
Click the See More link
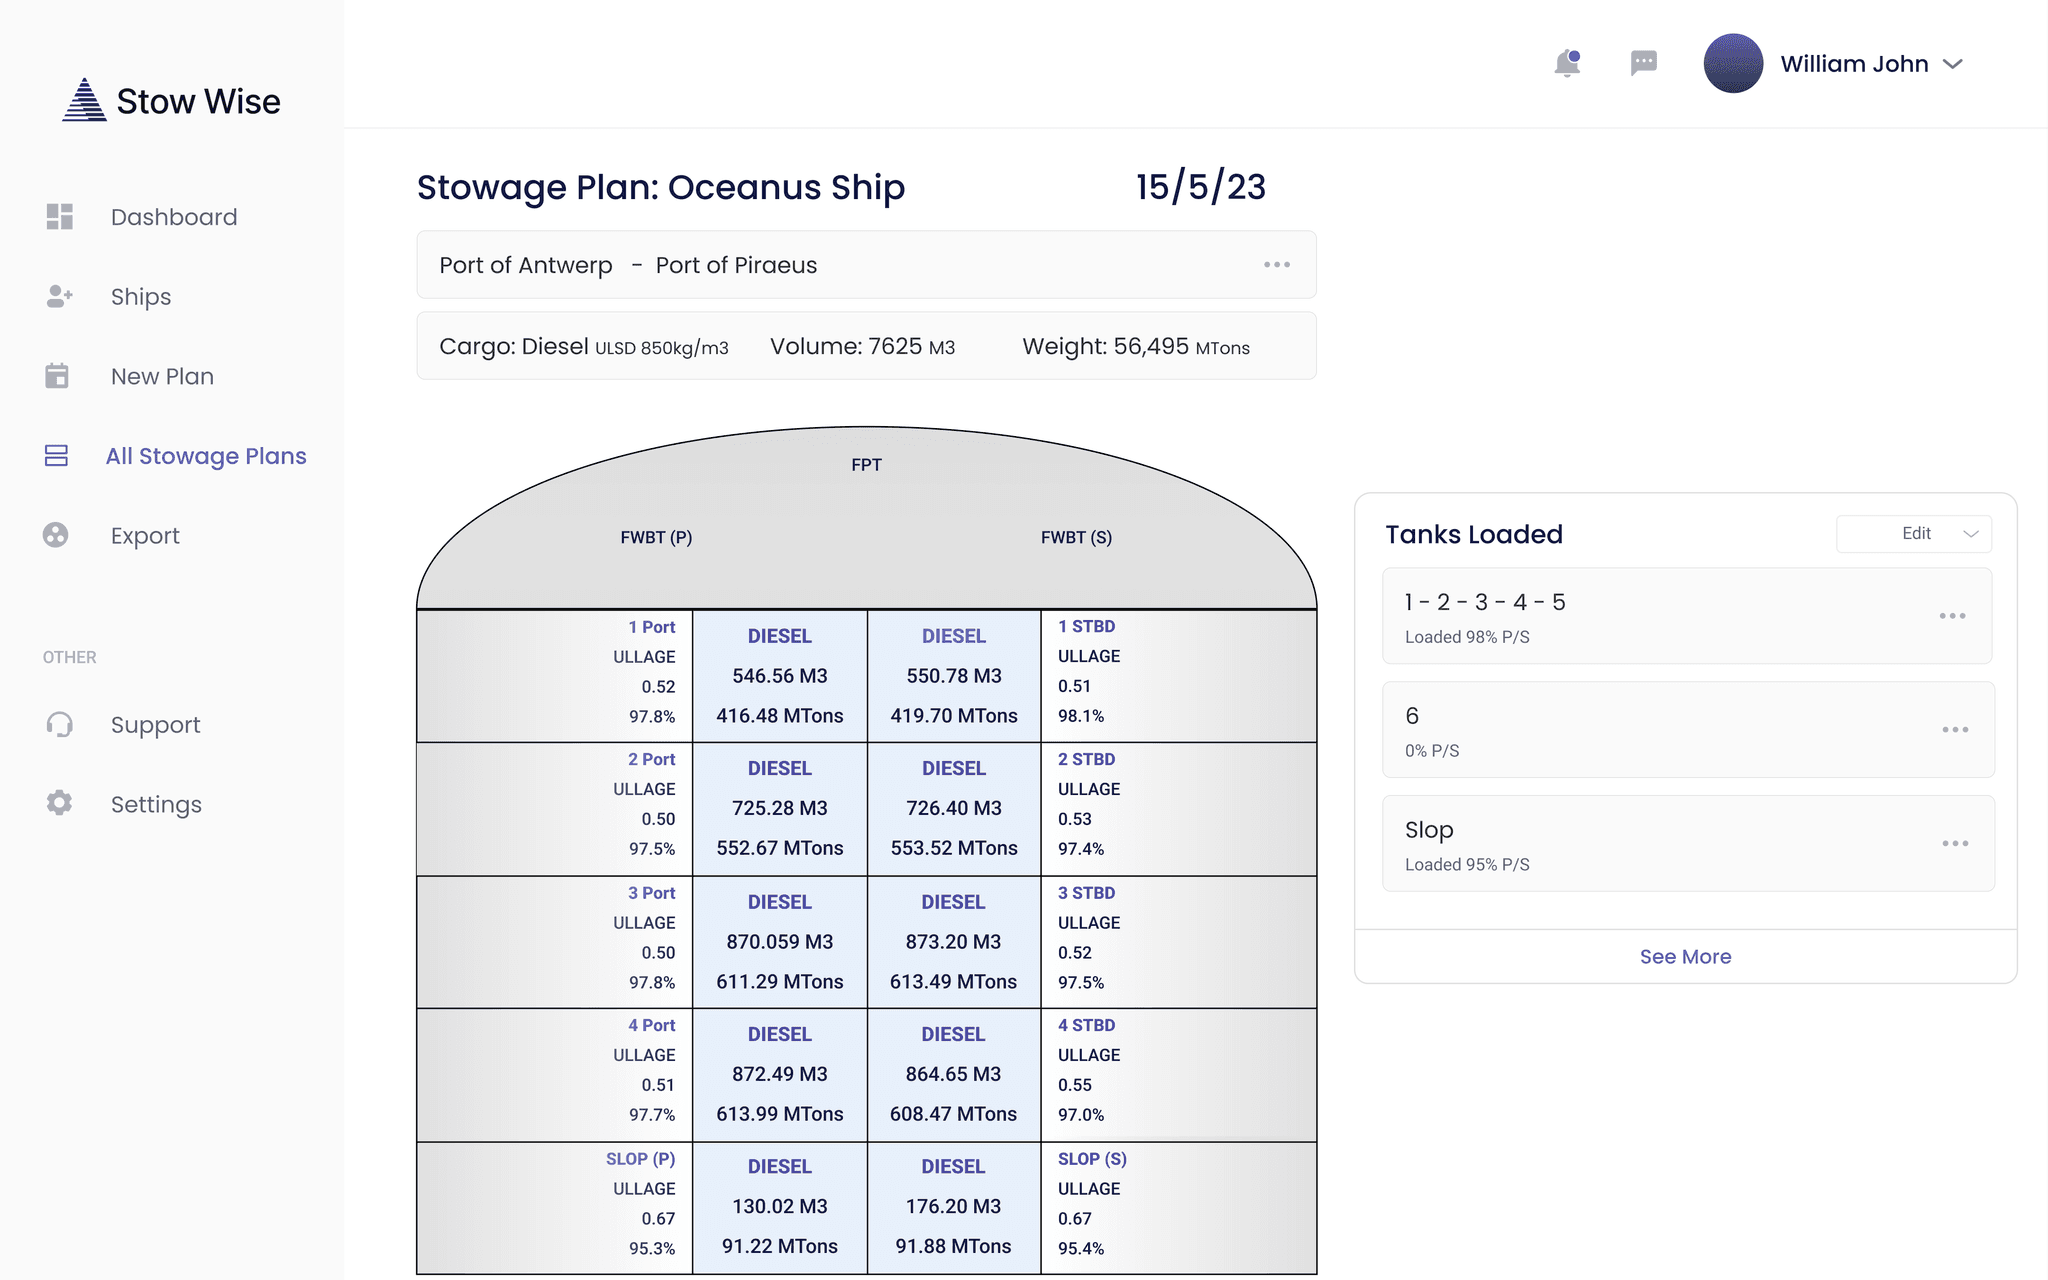[x=1685, y=956]
